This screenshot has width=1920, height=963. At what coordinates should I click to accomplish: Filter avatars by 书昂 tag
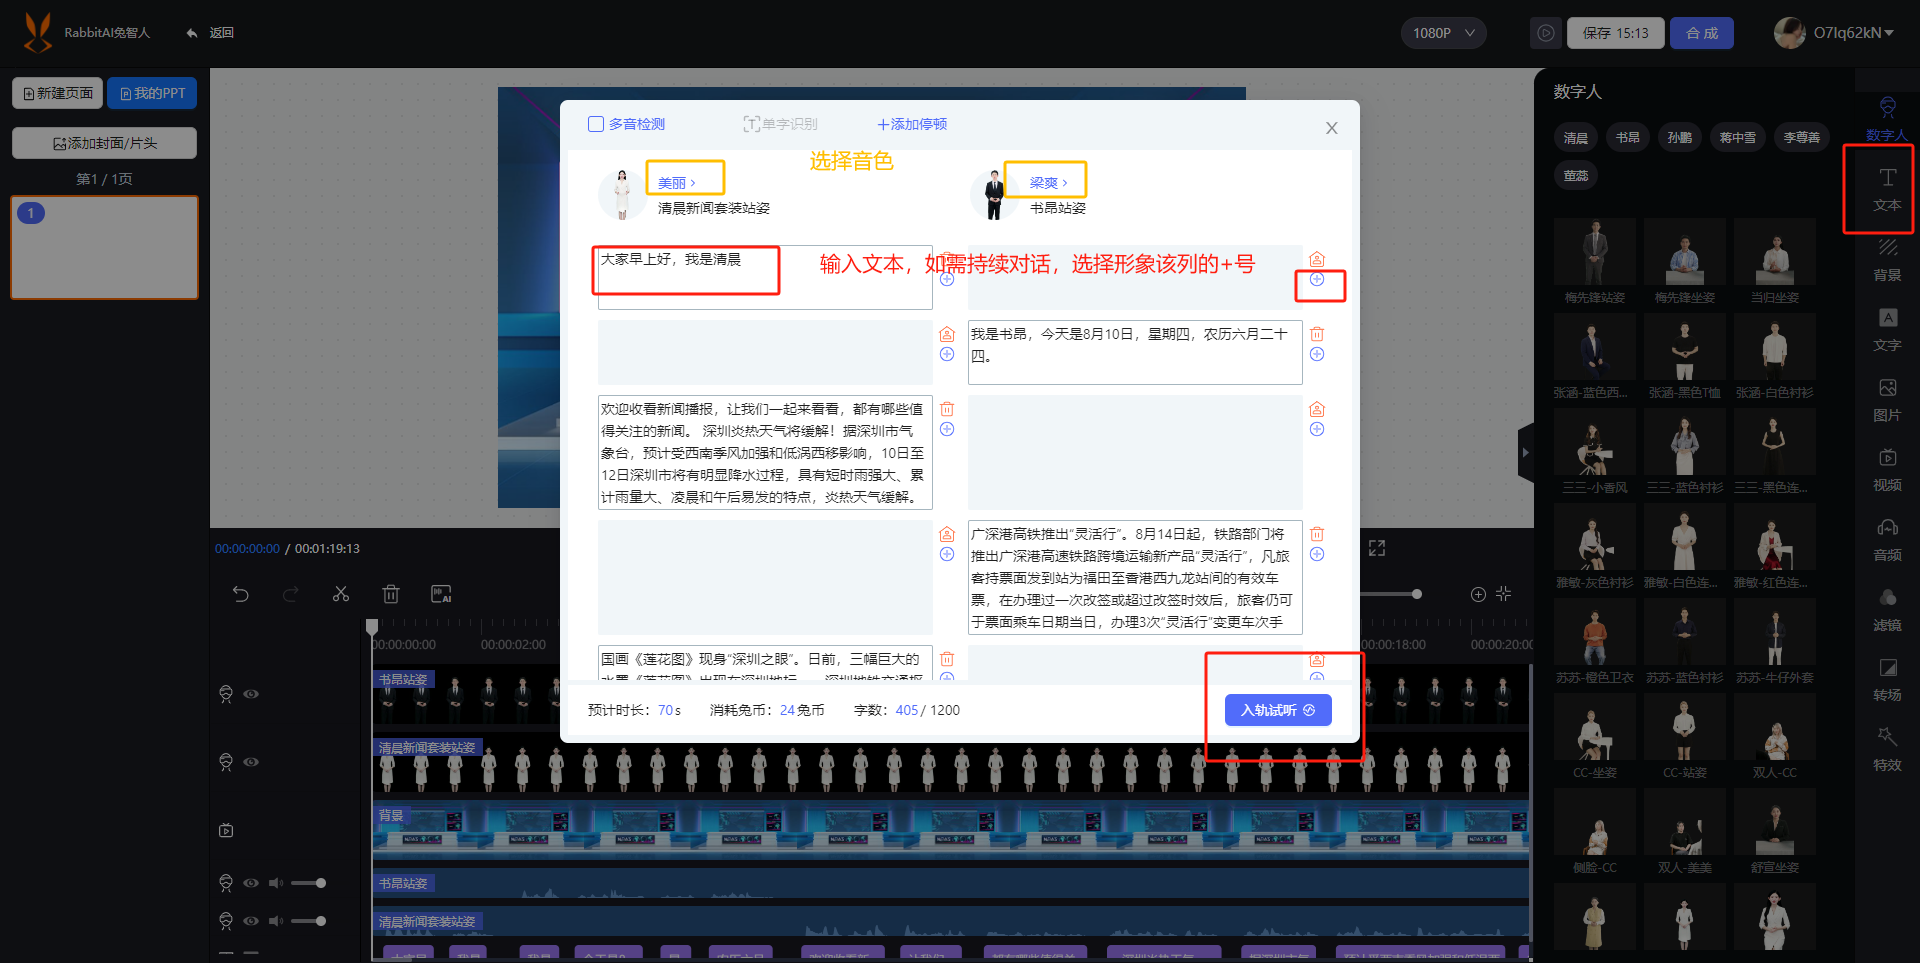(x=1628, y=138)
